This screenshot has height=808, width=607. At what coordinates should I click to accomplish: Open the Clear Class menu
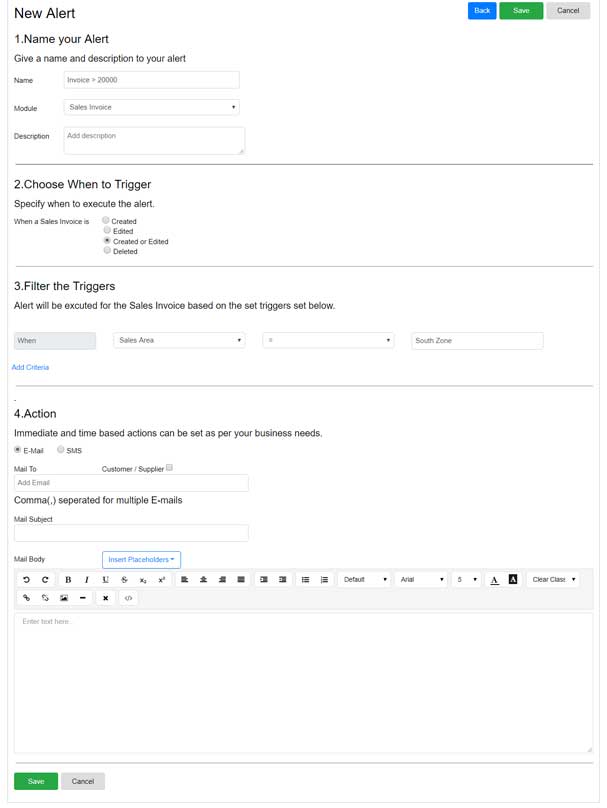pos(553,580)
